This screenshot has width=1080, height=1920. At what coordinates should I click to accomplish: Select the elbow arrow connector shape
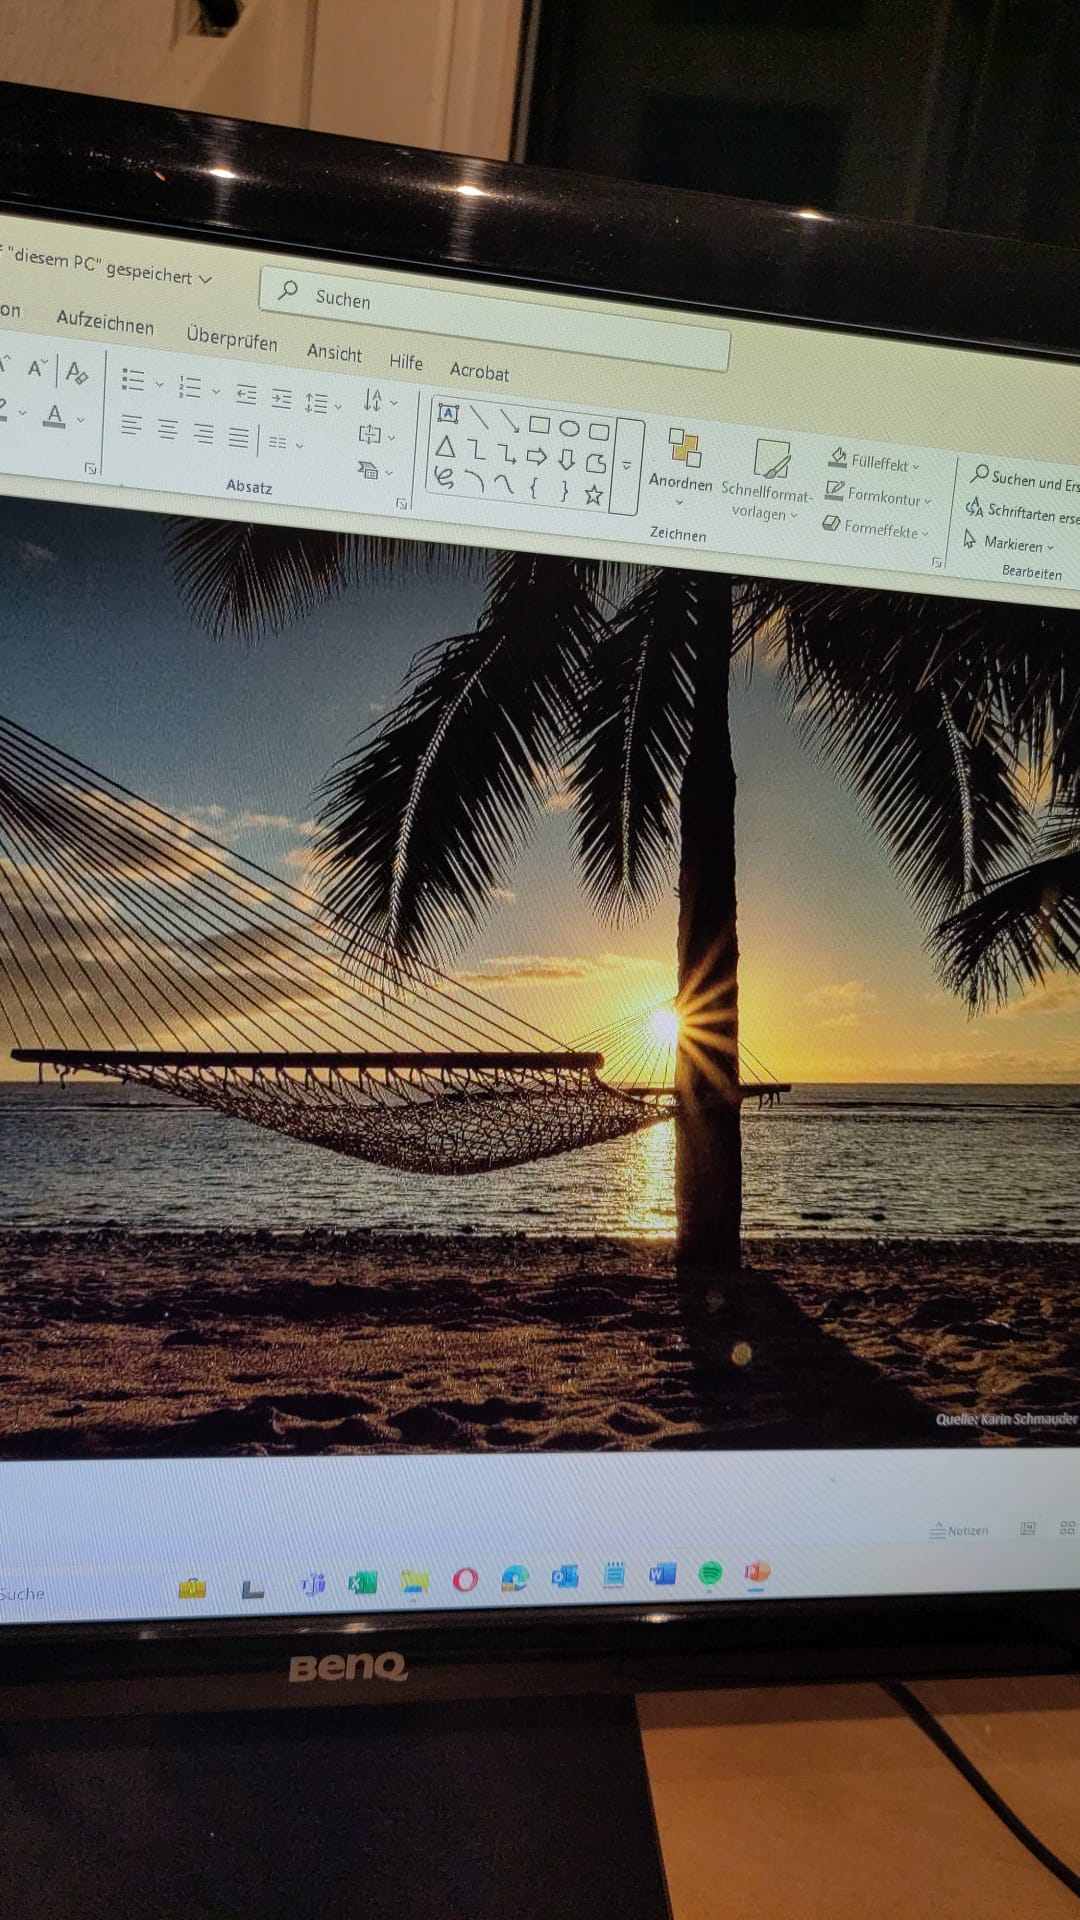click(x=506, y=453)
